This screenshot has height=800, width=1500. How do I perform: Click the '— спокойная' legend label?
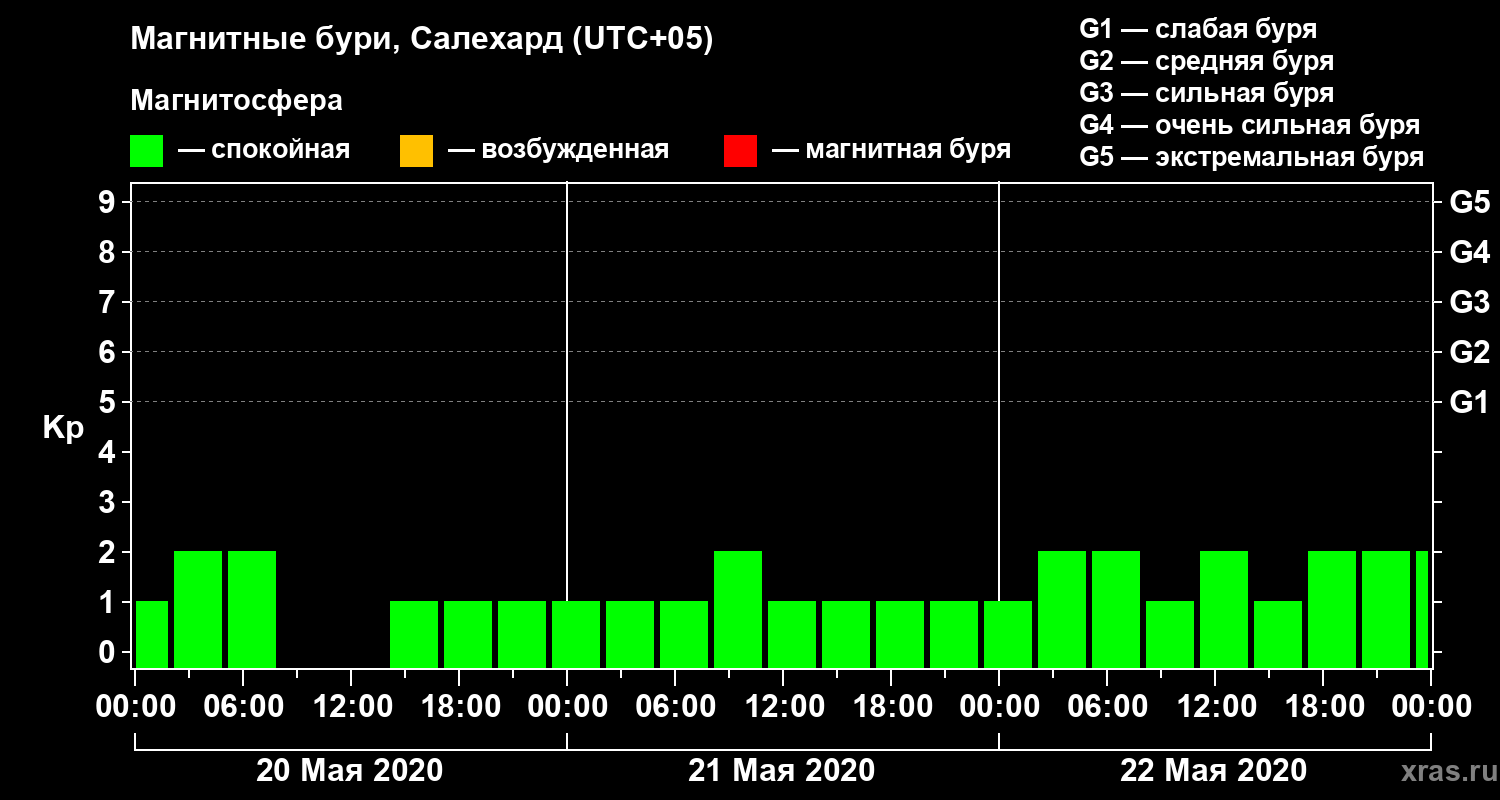(x=264, y=151)
